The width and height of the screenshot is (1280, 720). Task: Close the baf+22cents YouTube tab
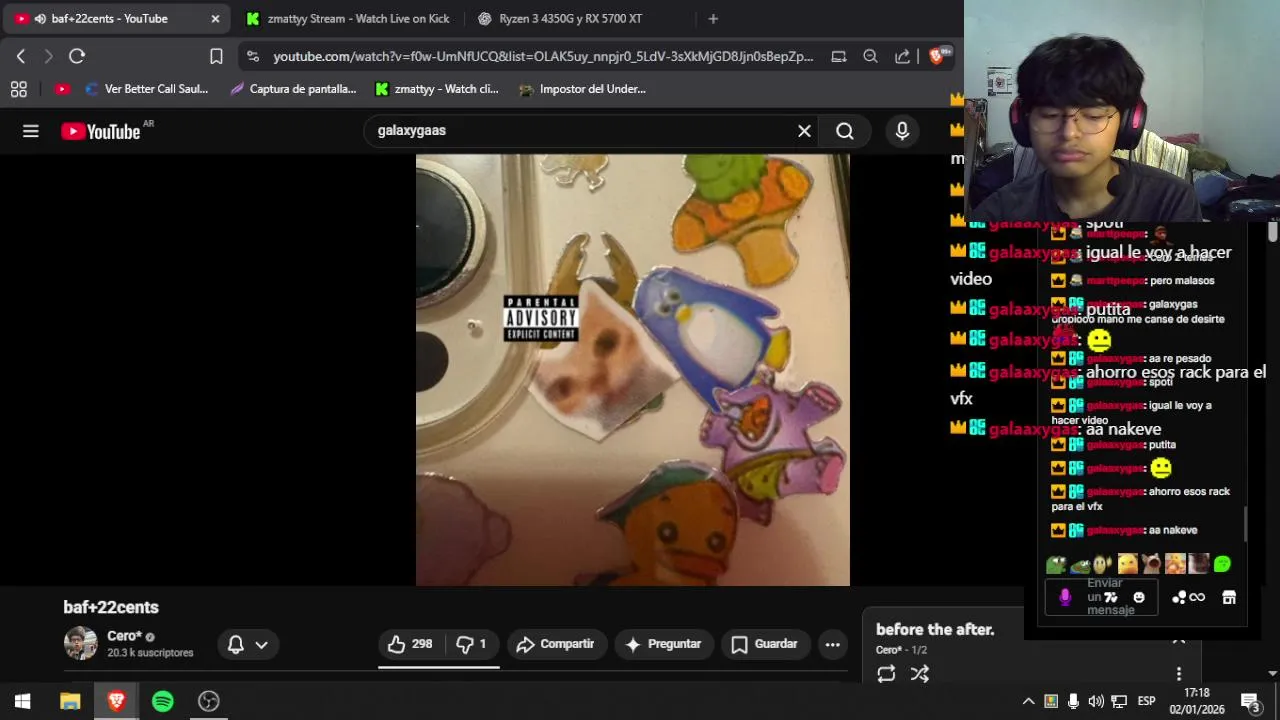pyautogui.click(x=214, y=19)
